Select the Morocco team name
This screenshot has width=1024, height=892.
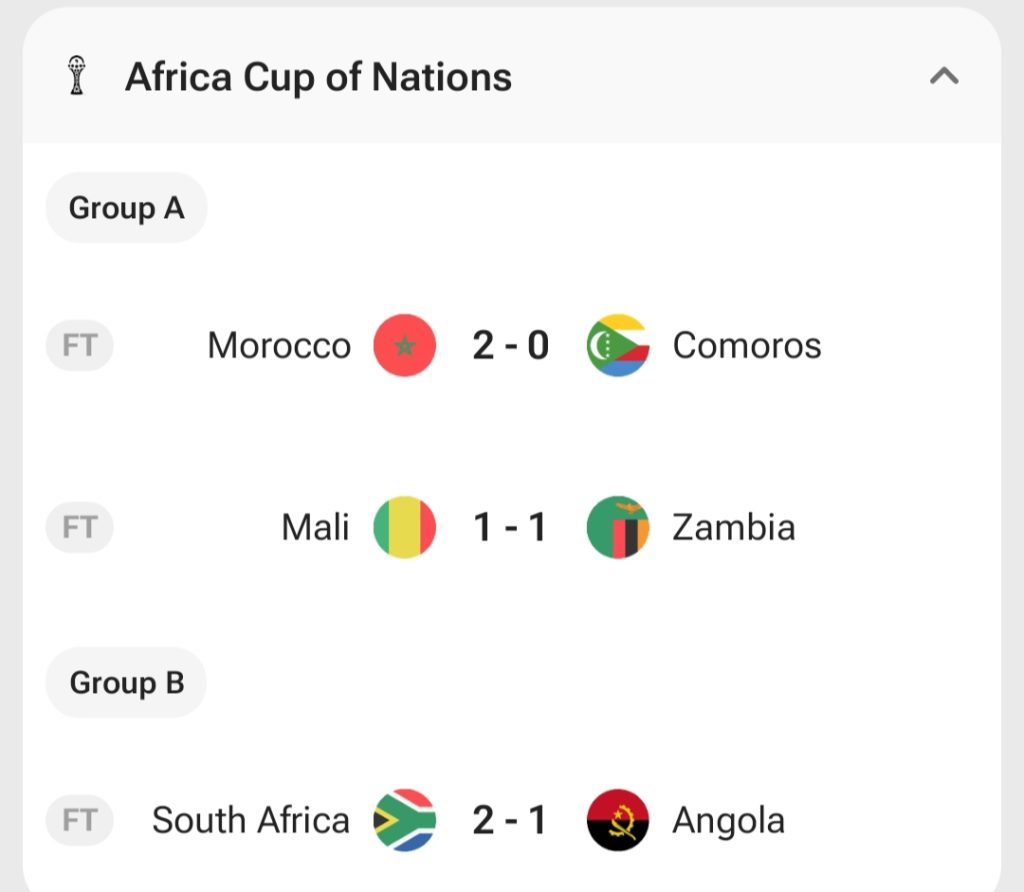coord(279,346)
